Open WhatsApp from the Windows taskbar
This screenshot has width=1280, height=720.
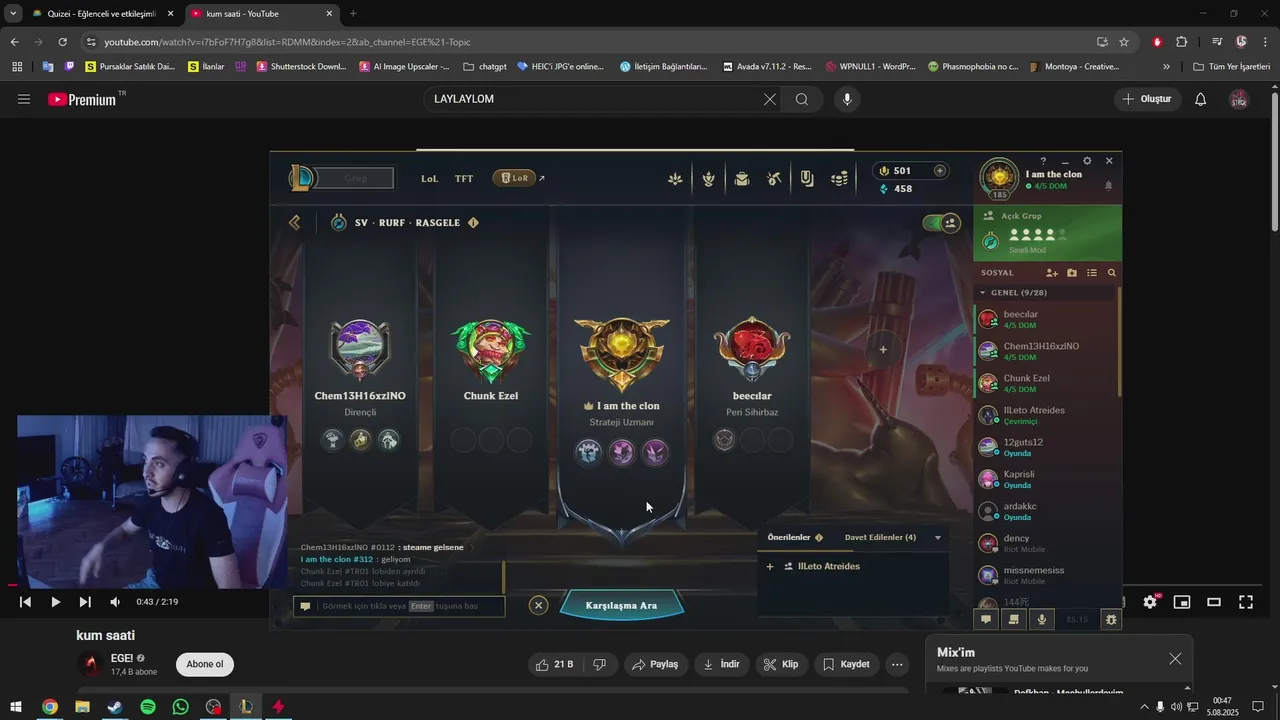[x=180, y=707]
